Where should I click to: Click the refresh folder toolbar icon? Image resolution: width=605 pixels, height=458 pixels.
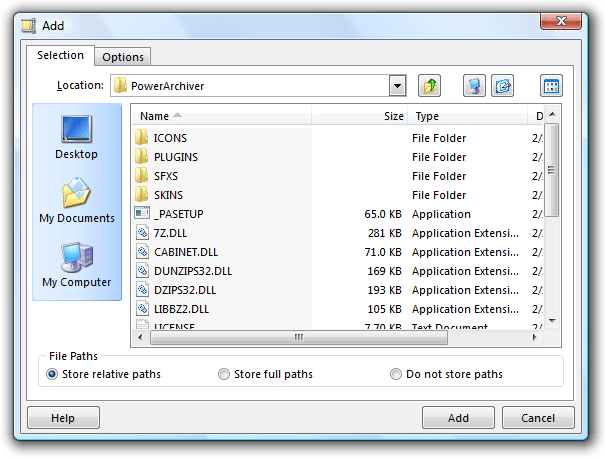(x=502, y=86)
